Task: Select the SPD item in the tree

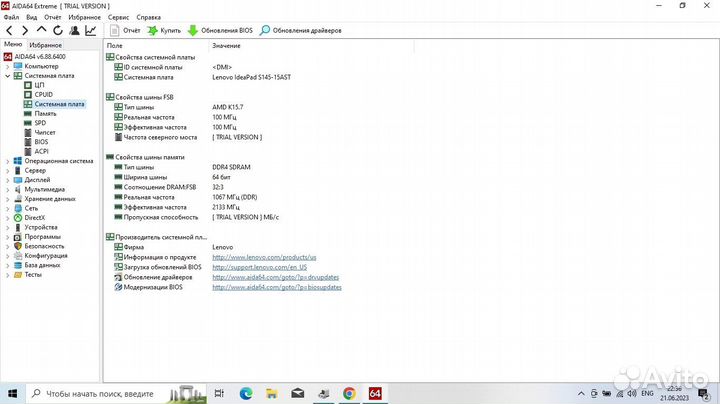Action: [40, 123]
